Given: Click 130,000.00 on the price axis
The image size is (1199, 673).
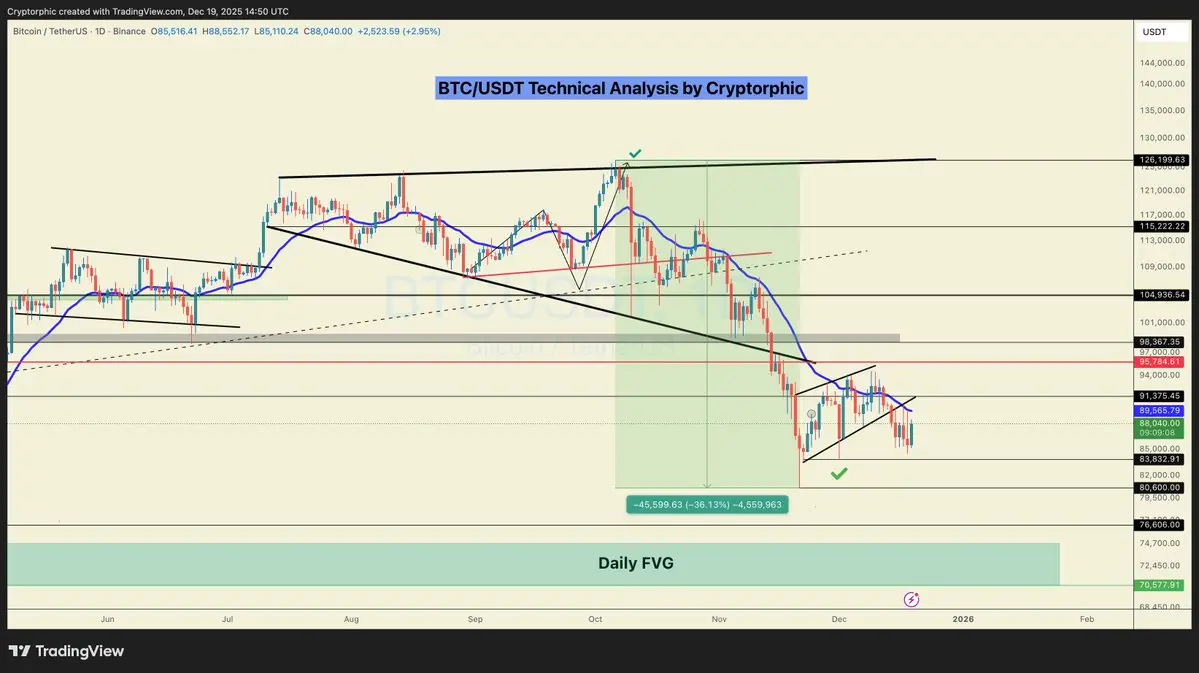Looking at the screenshot, I should (x=1162, y=138).
